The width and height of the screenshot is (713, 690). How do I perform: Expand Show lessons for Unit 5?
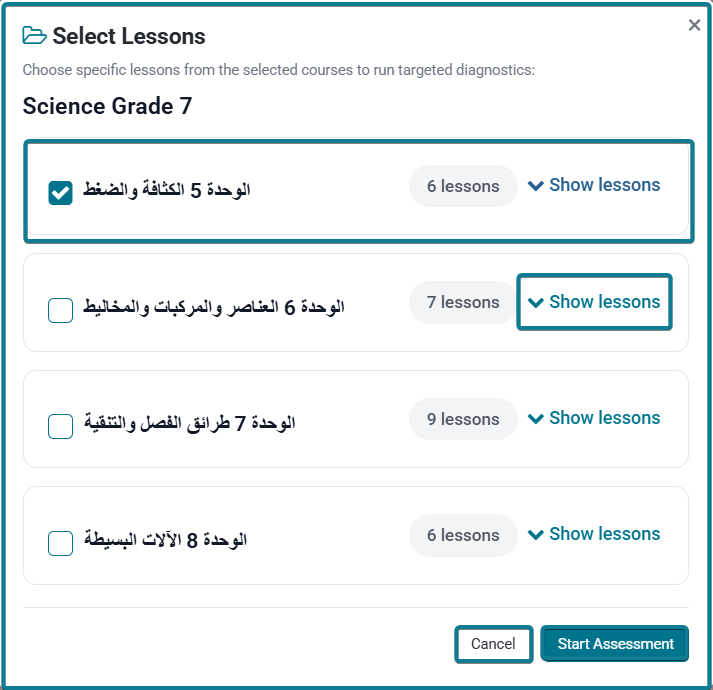(594, 185)
